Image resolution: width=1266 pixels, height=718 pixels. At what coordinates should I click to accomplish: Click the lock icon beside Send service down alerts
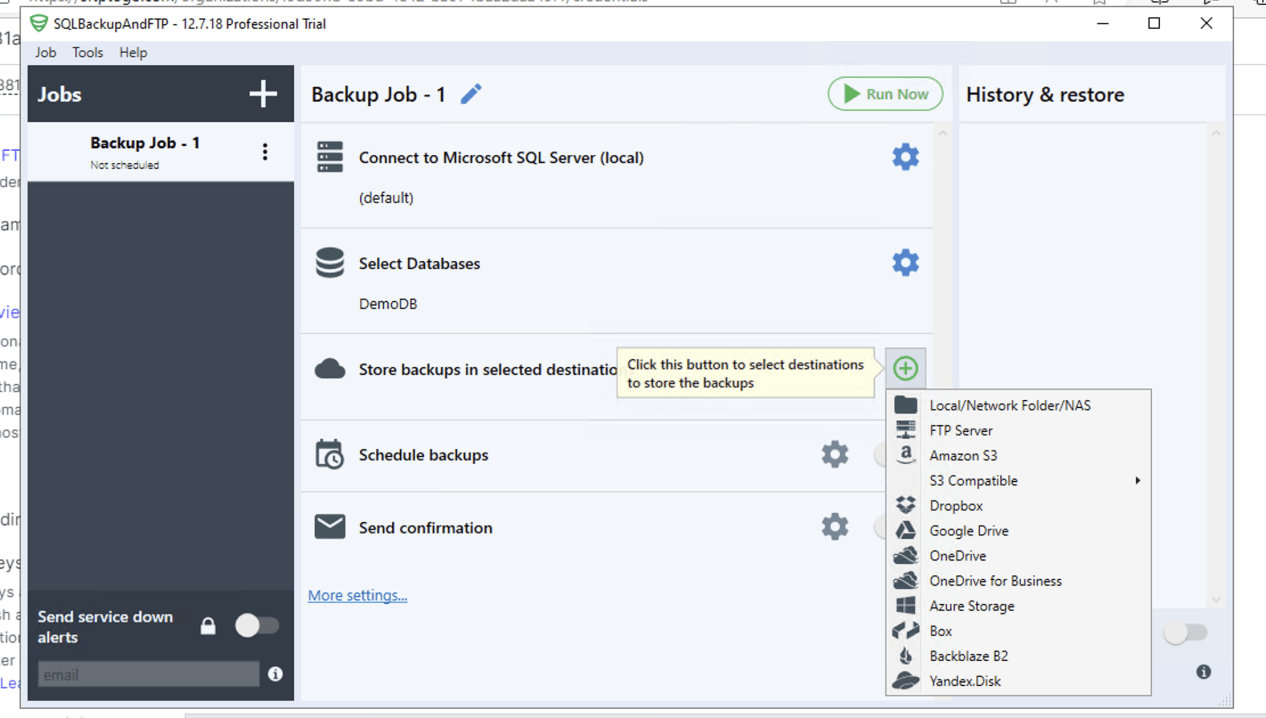click(208, 624)
